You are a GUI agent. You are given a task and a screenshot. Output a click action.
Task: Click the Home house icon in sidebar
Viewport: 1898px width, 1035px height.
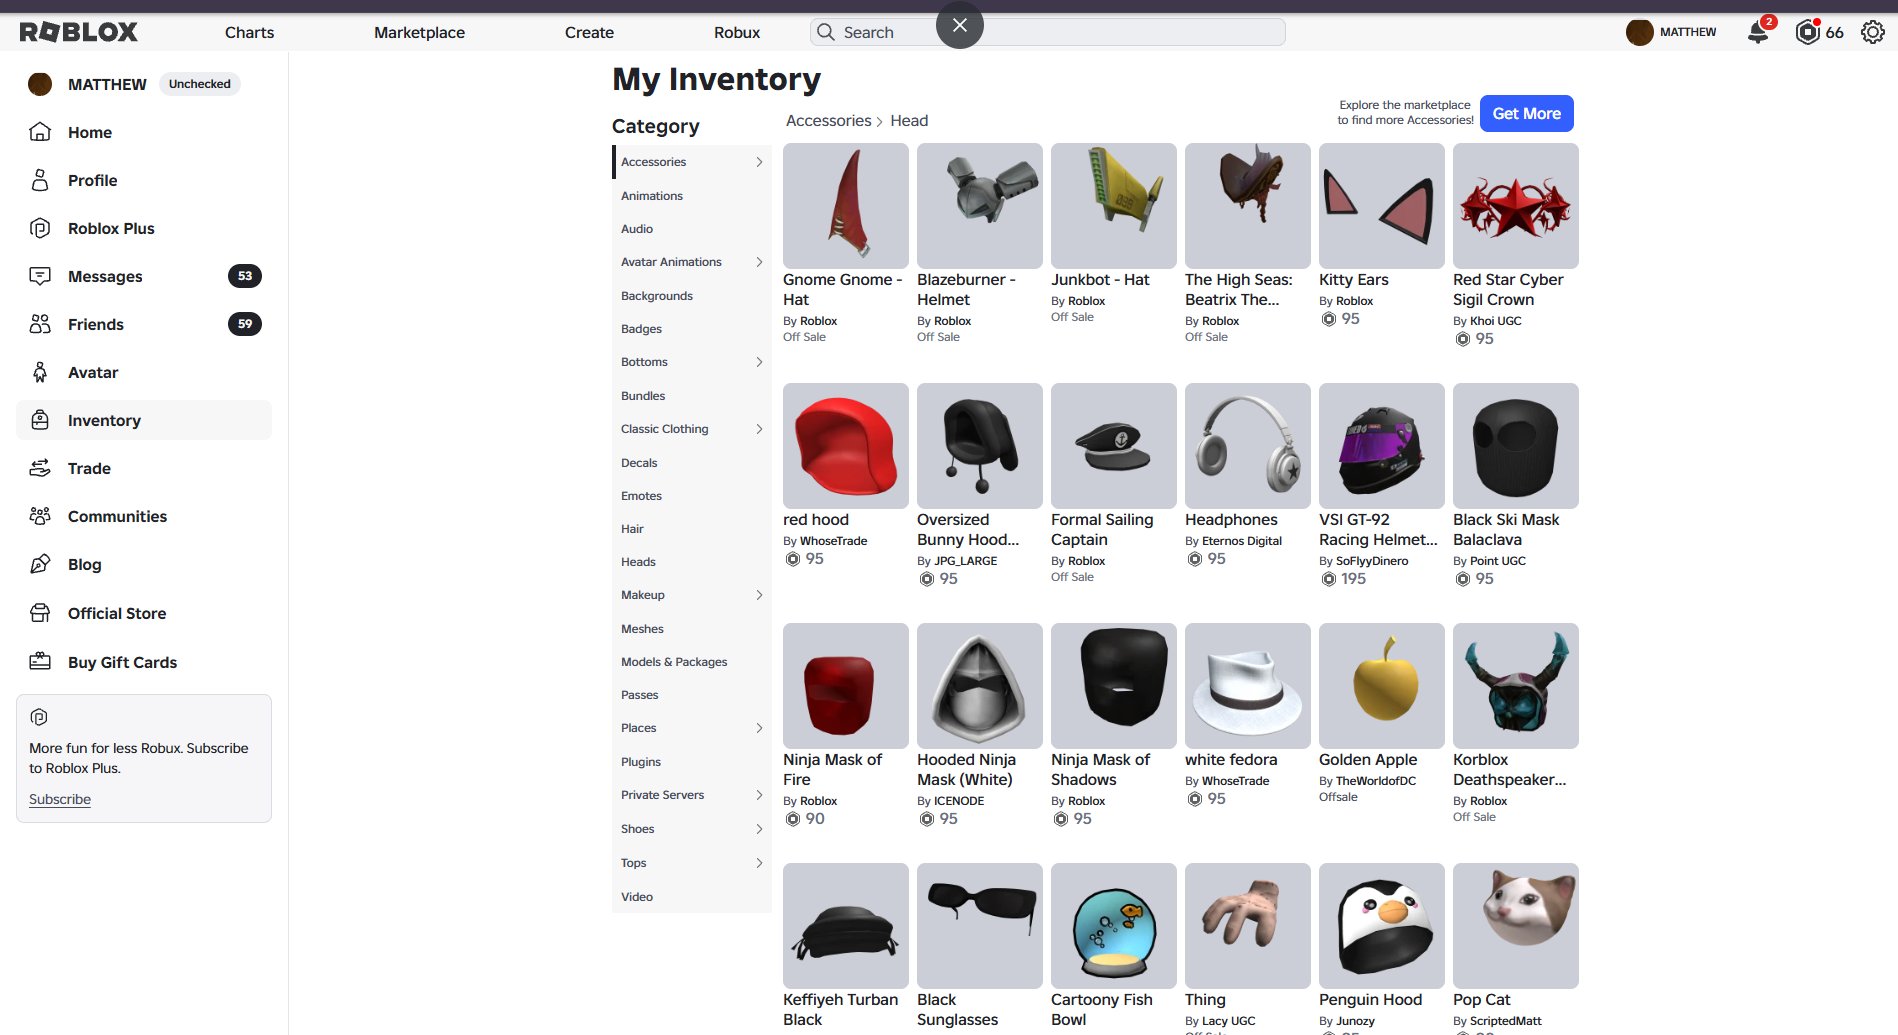[x=40, y=132]
